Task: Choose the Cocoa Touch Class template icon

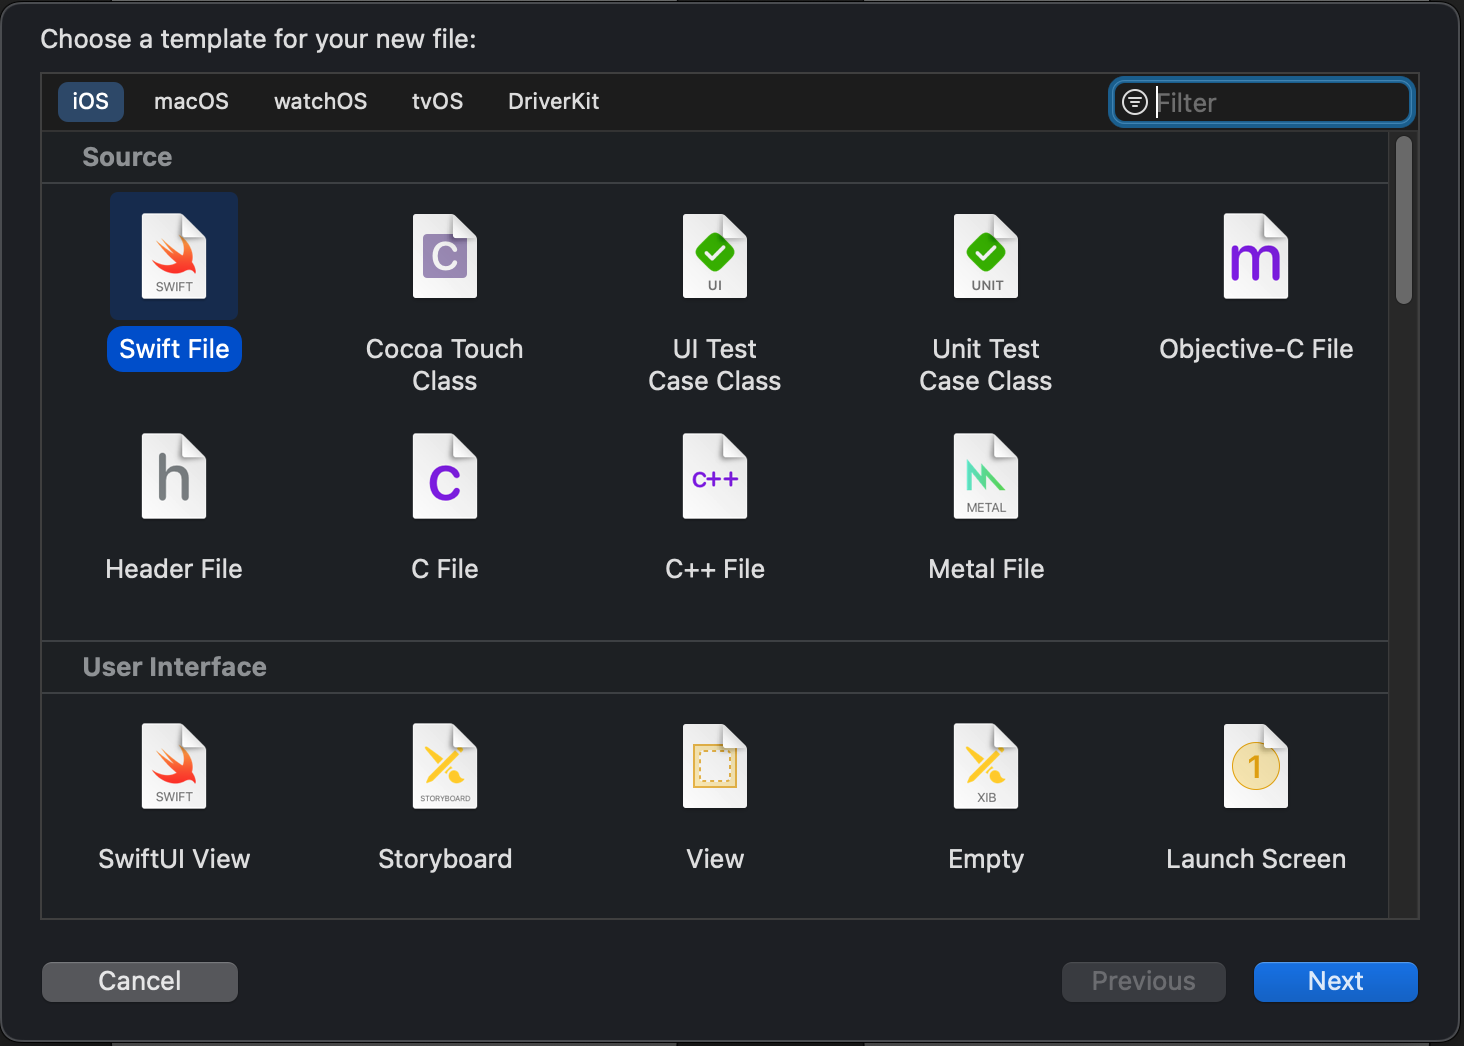Action: click(445, 256)
